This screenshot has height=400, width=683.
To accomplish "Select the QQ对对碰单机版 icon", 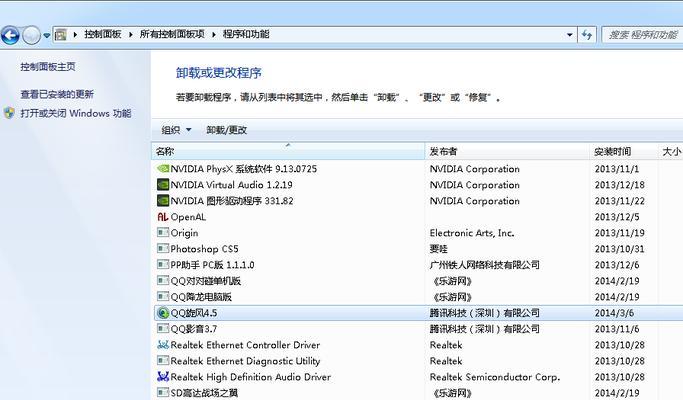I will (x=162, y=281).
